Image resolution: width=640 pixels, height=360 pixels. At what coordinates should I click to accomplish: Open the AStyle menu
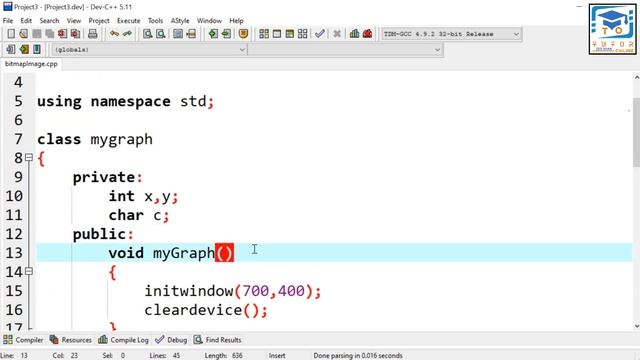pos(180,20)
